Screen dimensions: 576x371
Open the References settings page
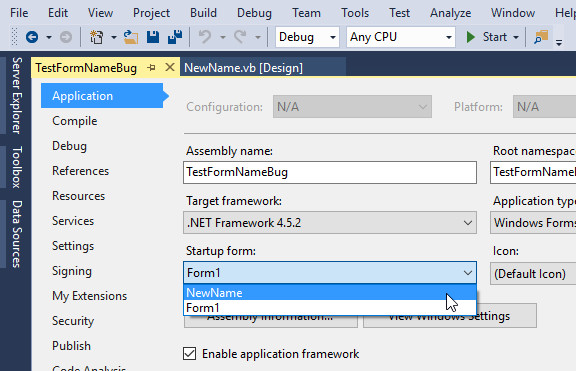(80, 171)
